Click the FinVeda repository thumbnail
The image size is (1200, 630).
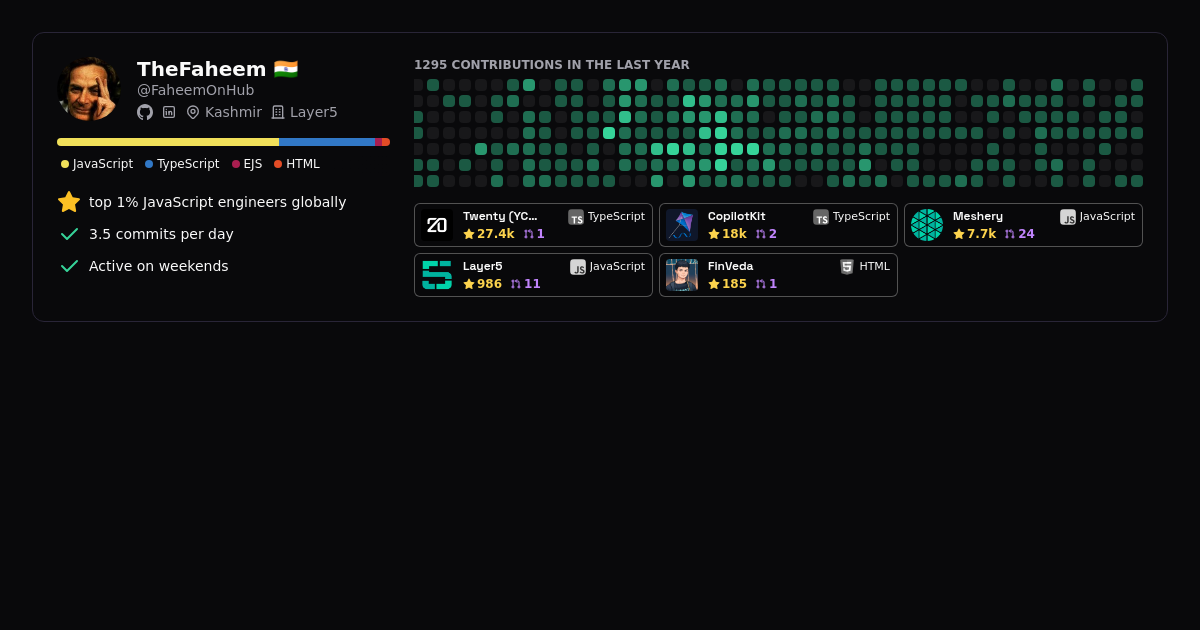pyautogui.click(x=682, y=275)
